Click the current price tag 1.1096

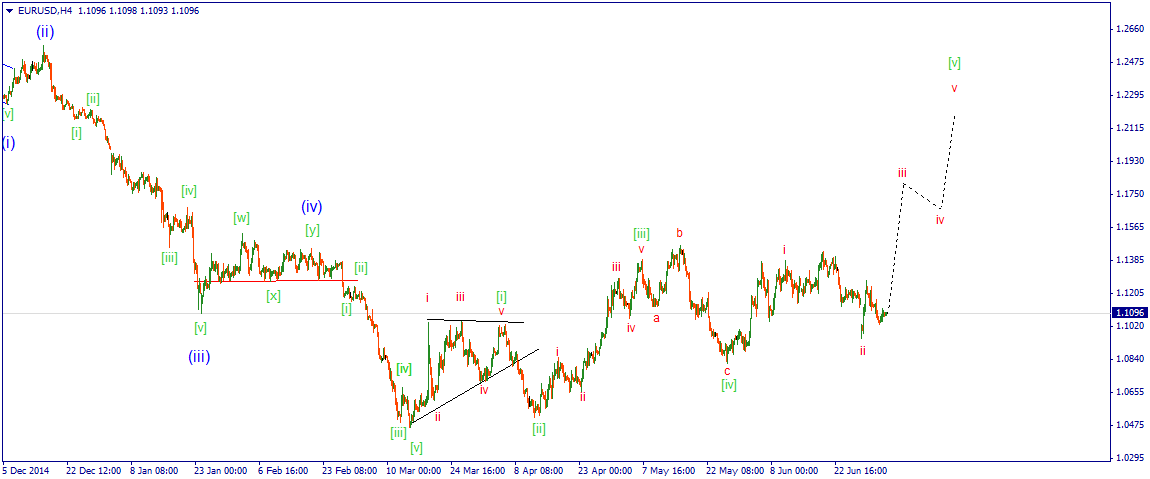pos(1127,312)
